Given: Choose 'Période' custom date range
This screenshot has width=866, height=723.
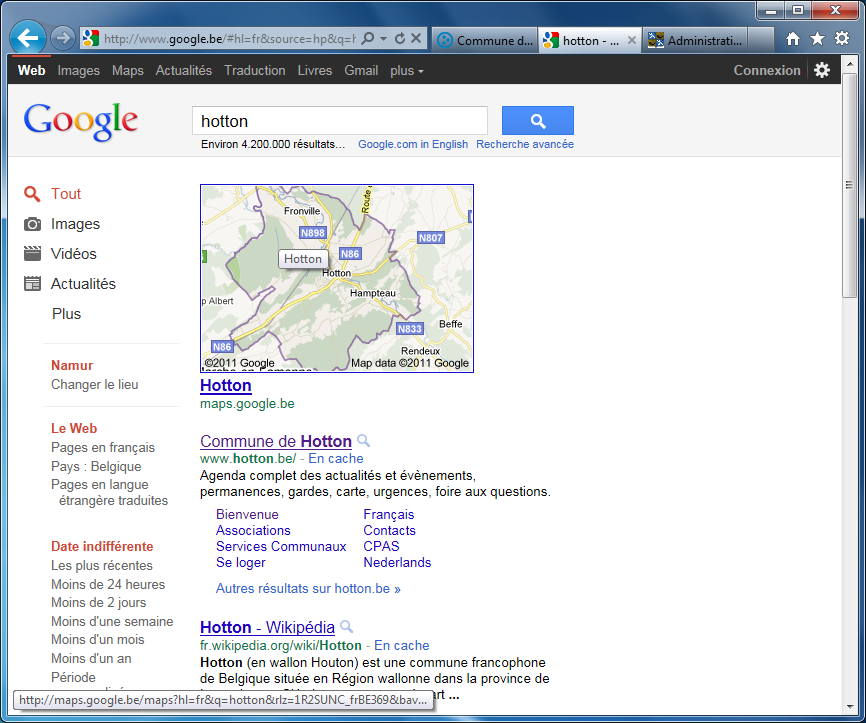Looking at the screenshot, I should coord(73,677).
